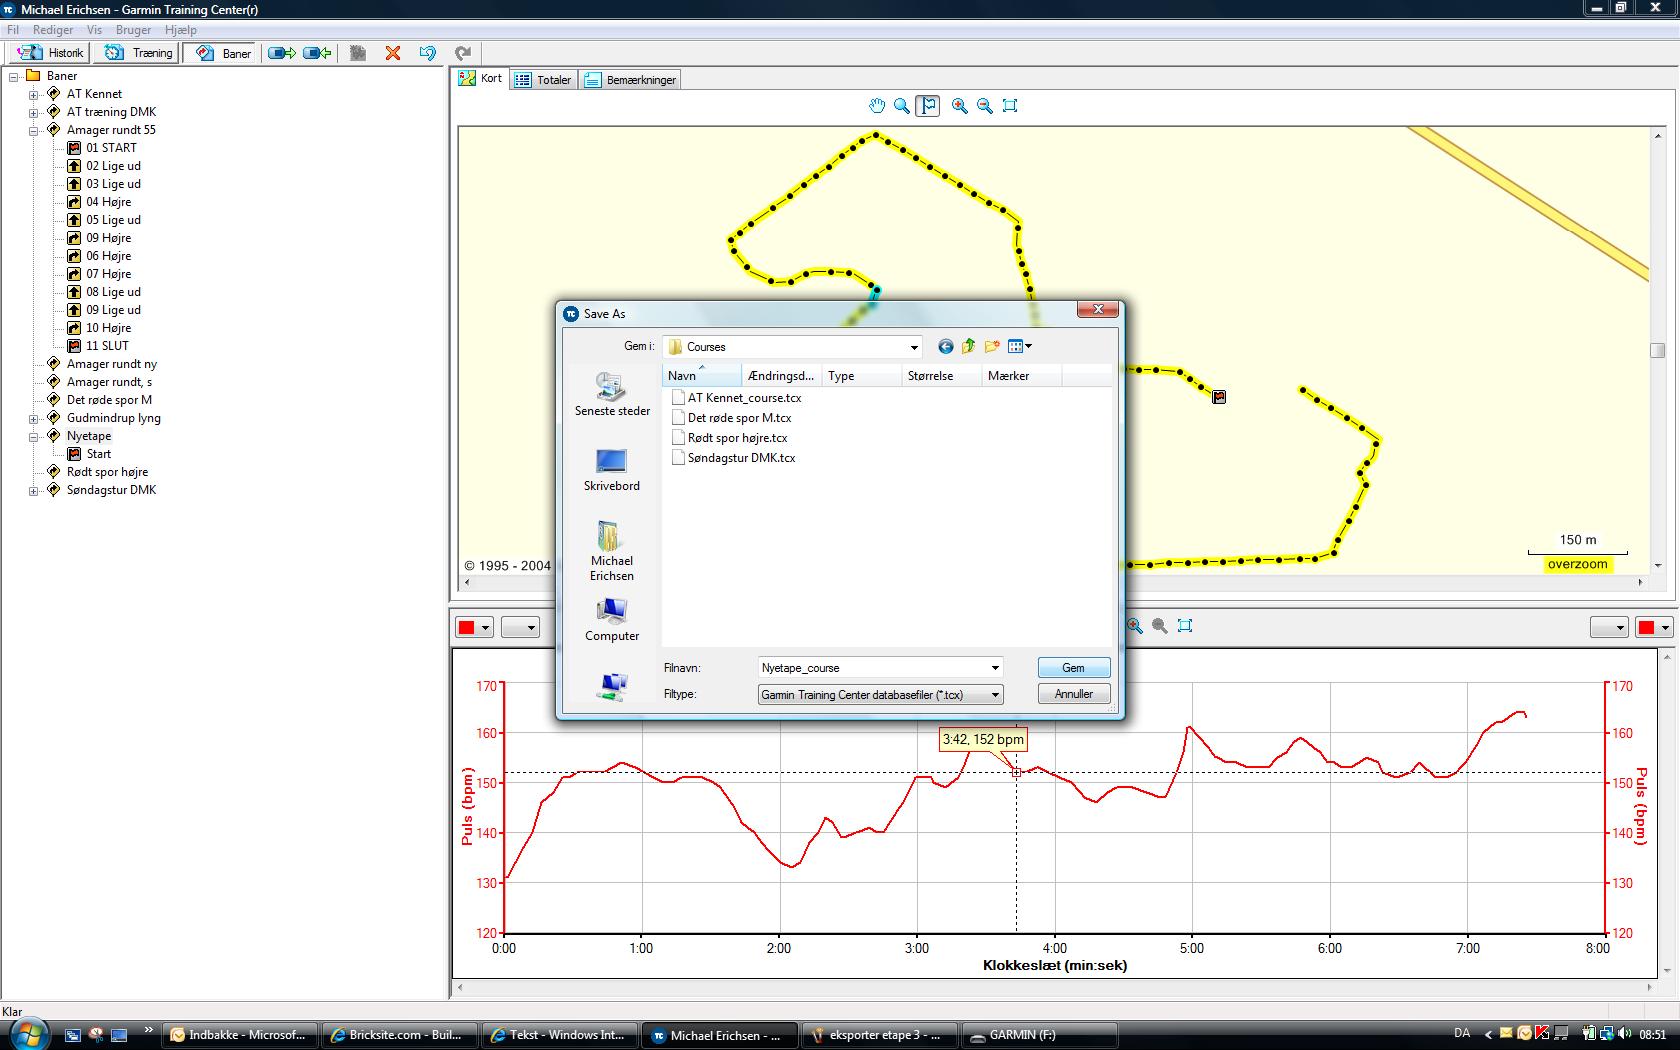Click the fit-to-window icon above map
This screenshot has width=1680, height=1050.
(x=1010, y=106)
